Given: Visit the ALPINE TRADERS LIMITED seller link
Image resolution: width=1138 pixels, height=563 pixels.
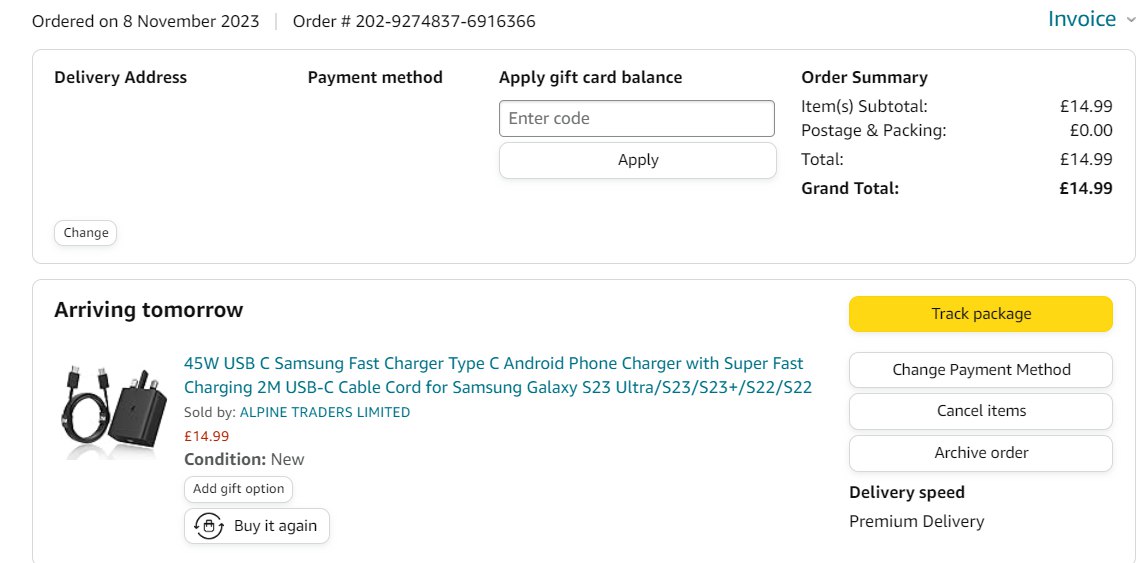Looking at the screenshot, I should (x=324, y=412).
